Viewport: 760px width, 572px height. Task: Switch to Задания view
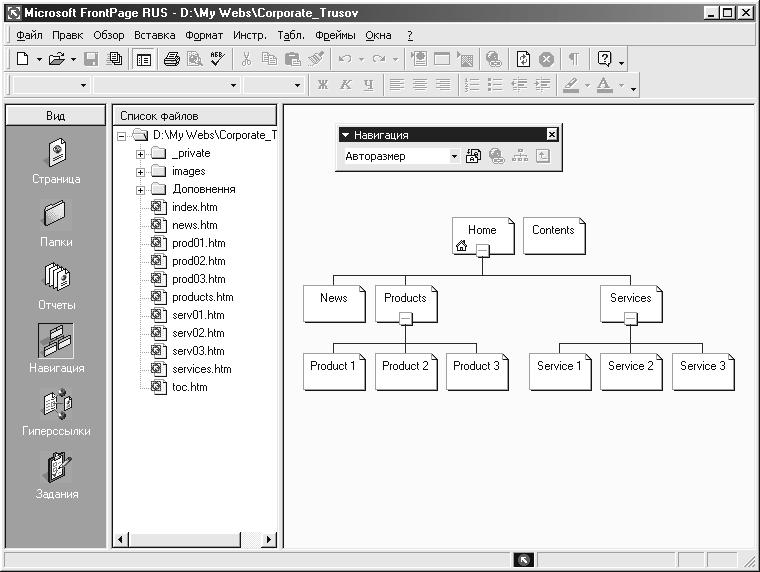click(x=57, y=475)
